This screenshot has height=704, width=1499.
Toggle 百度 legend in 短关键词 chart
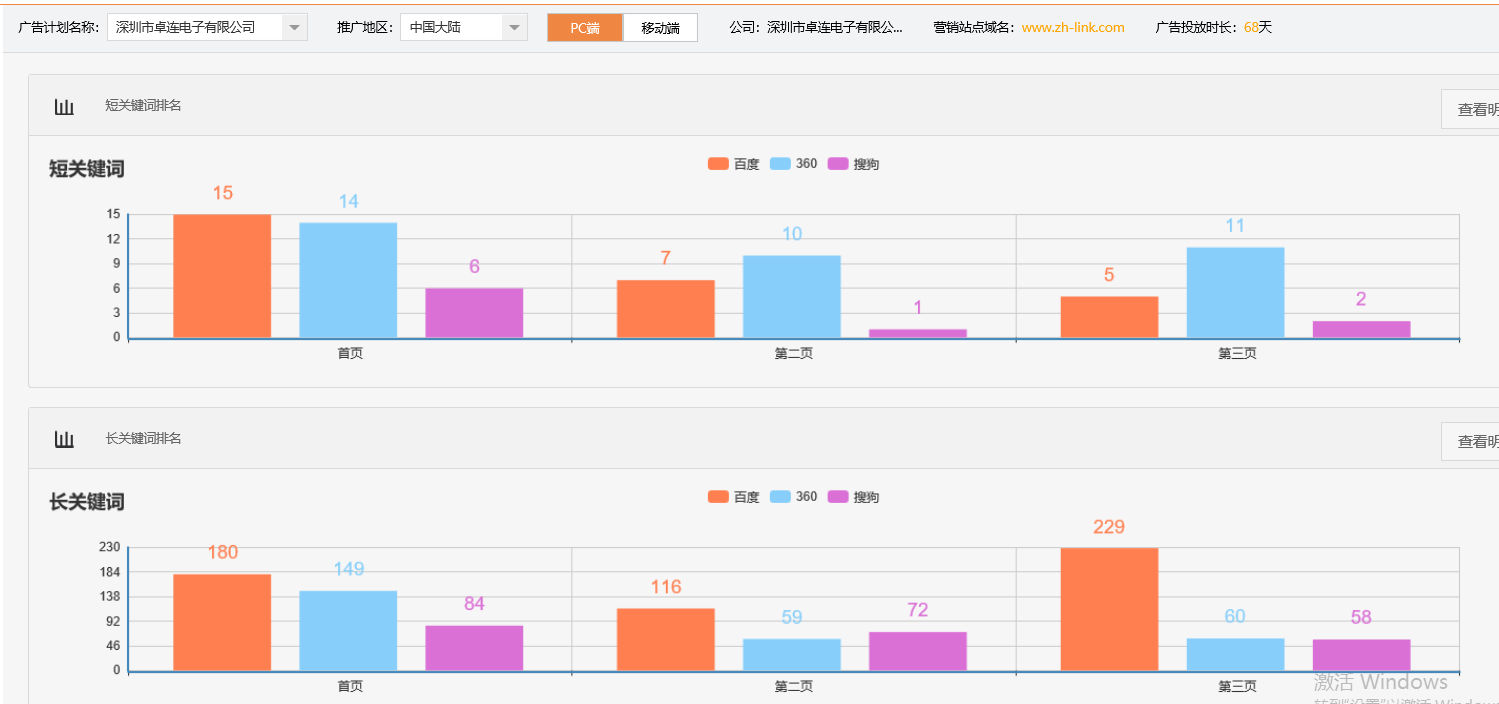[x=733, y=164]
